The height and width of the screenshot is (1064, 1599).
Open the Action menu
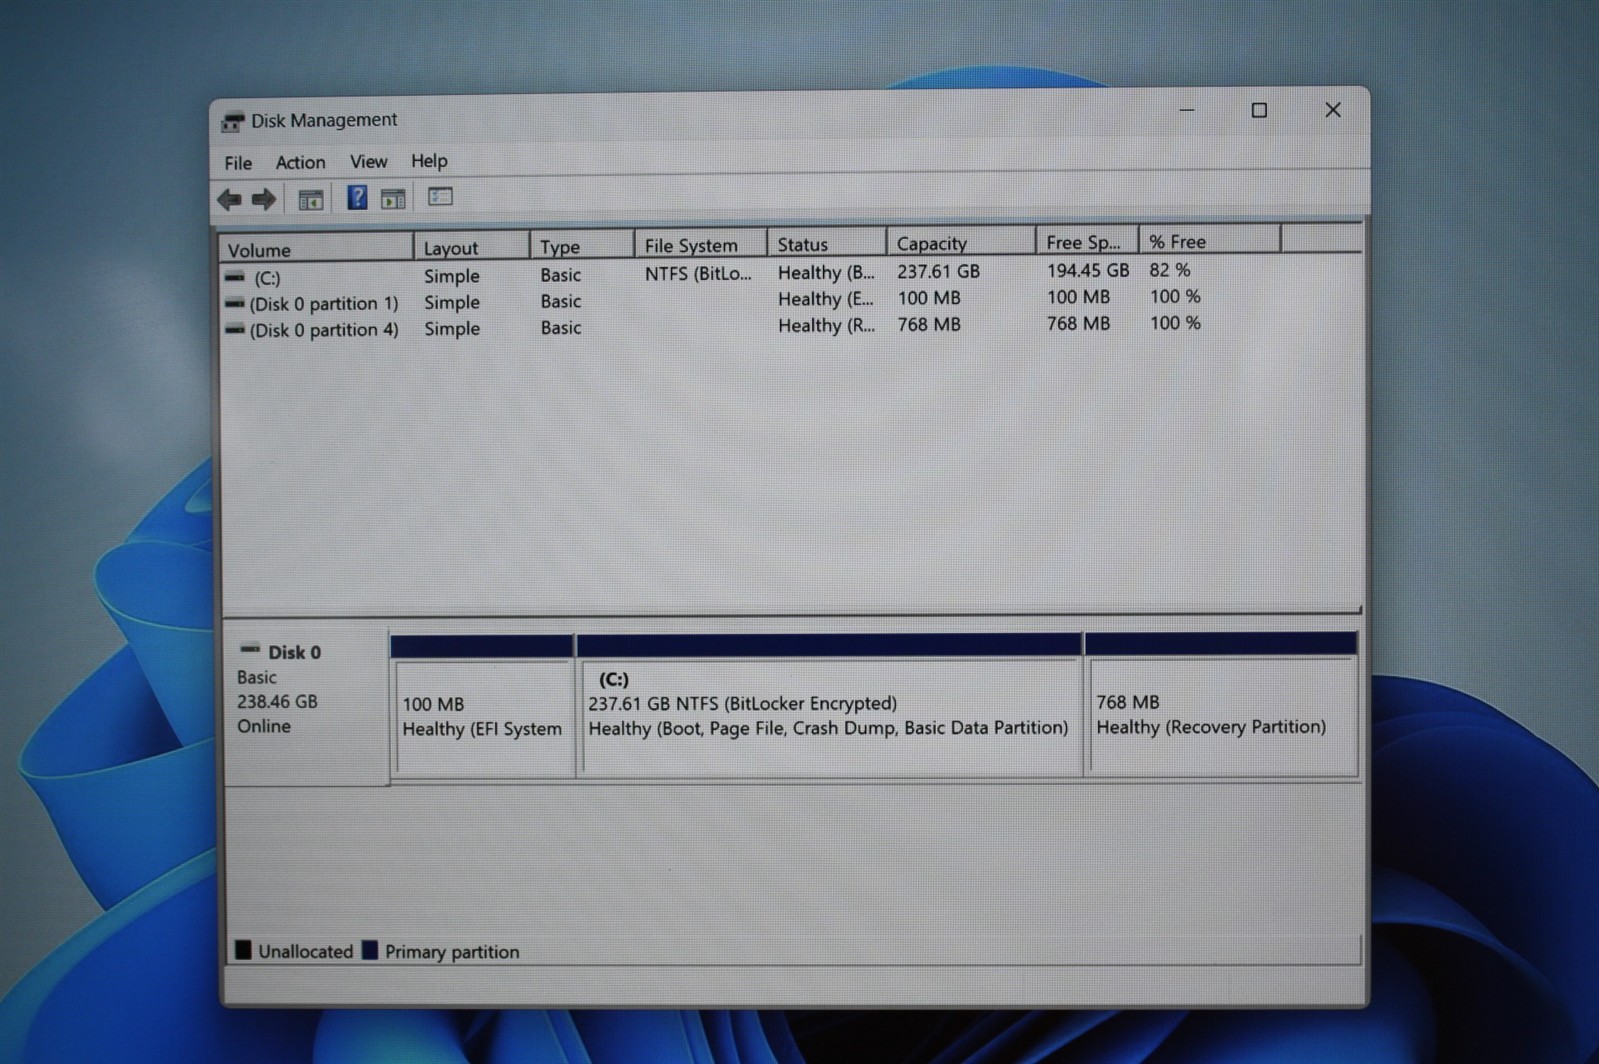pyautogui.click(x=300, y=162)
